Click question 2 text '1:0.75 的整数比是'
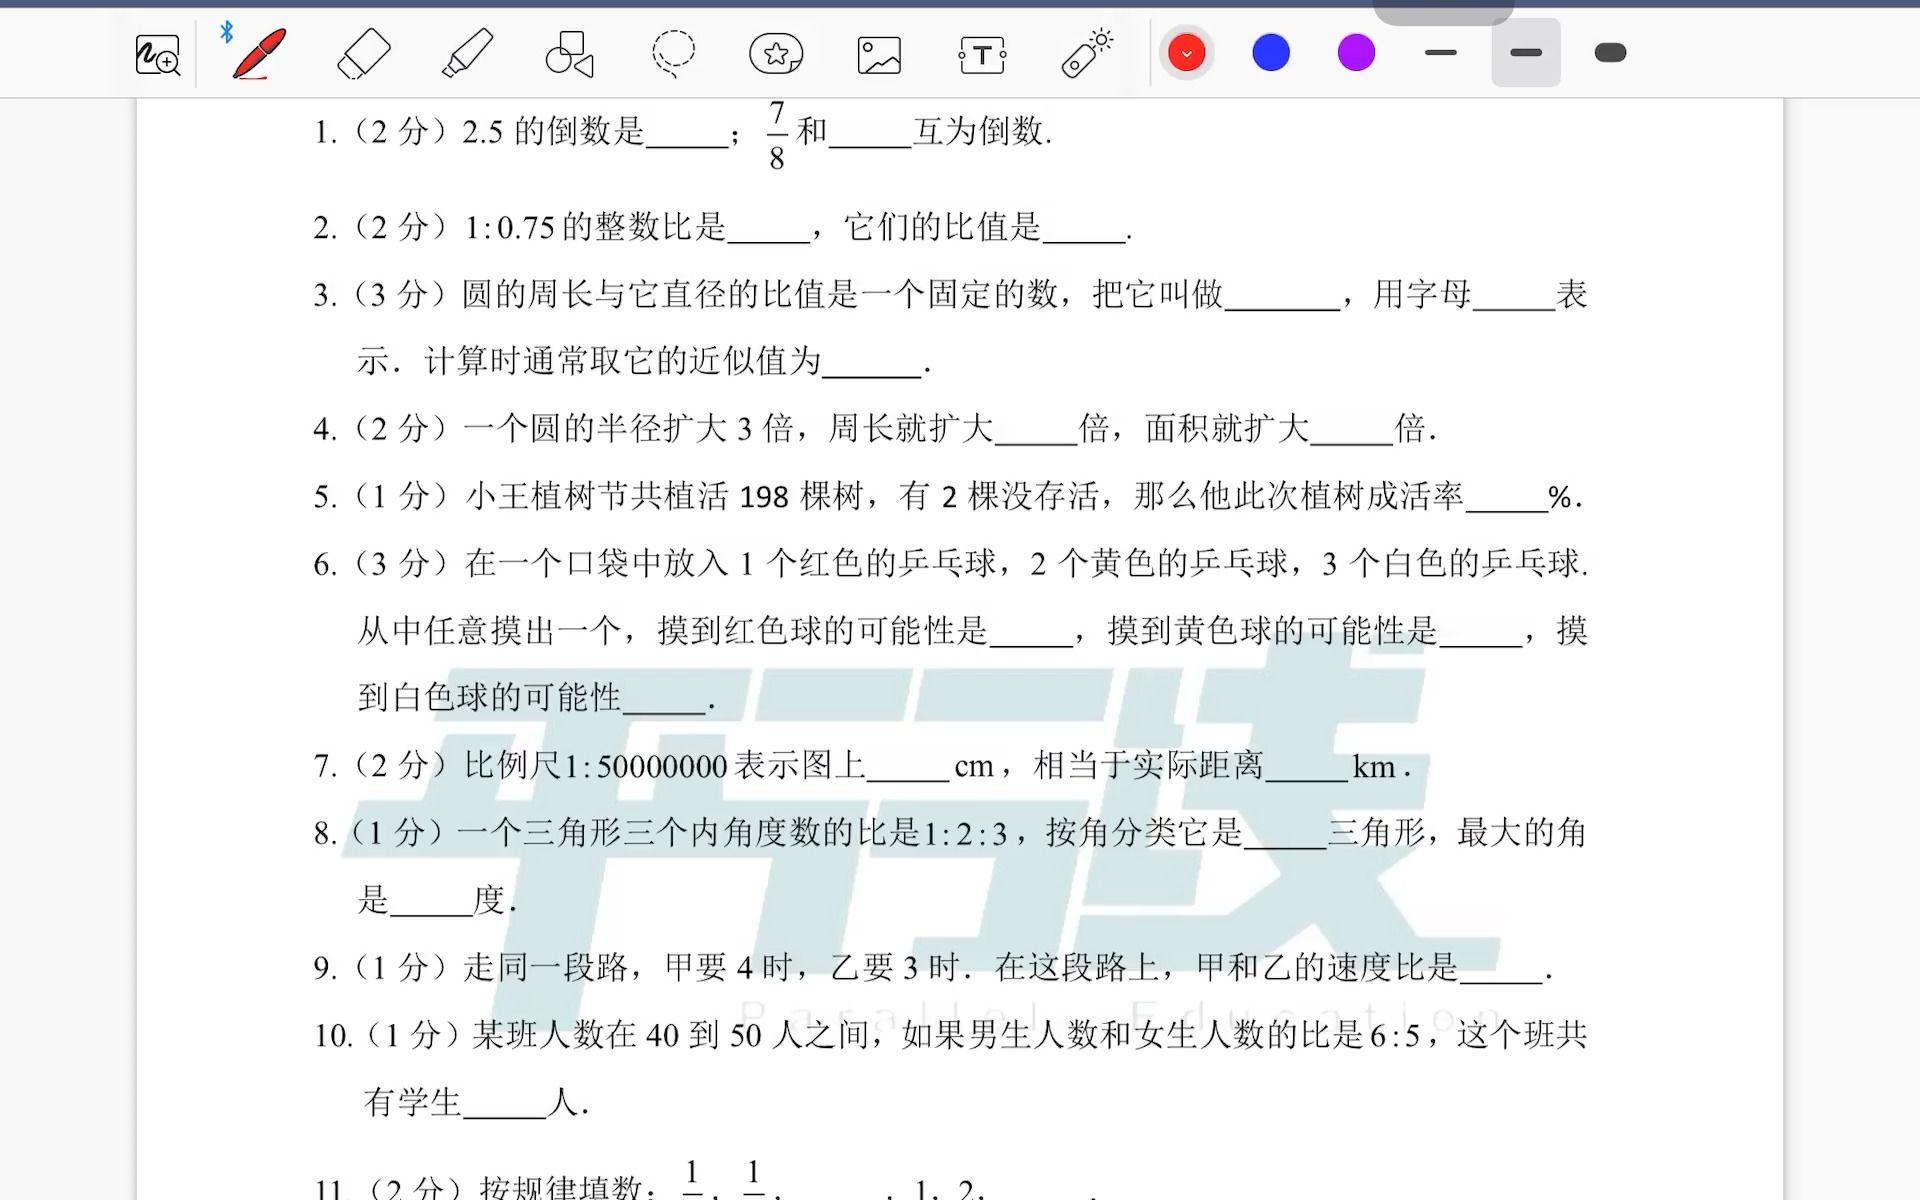 click(x=595, y=227)
